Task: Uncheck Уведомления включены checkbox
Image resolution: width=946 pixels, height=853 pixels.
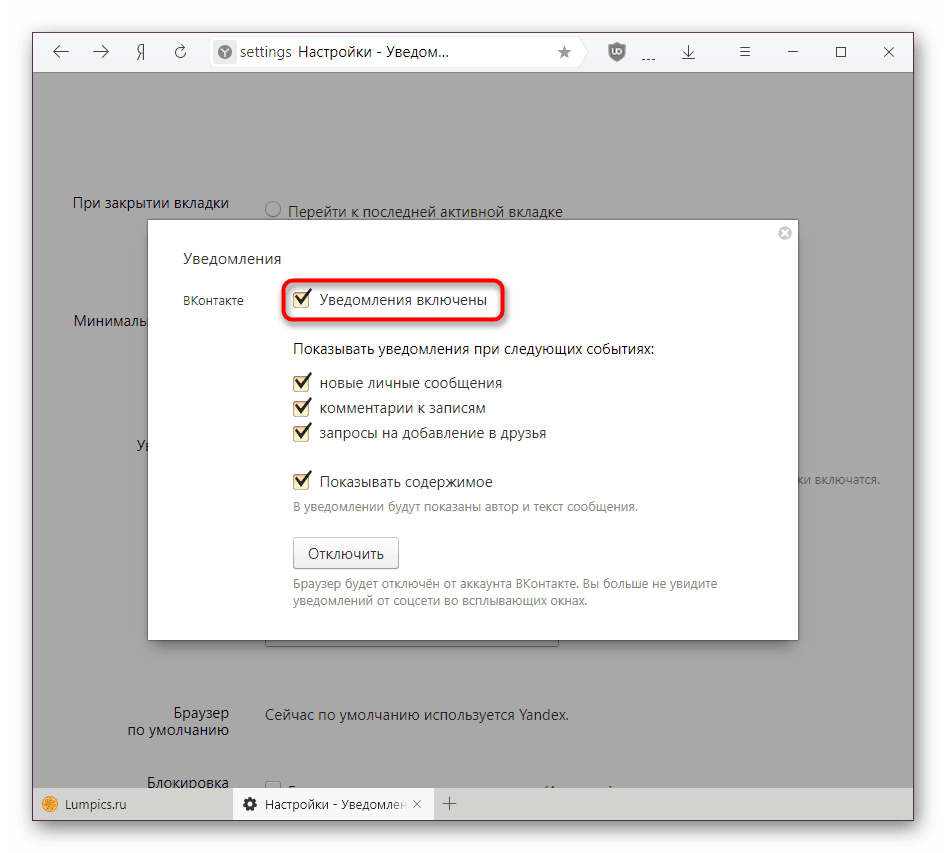Action: (302, 299)
